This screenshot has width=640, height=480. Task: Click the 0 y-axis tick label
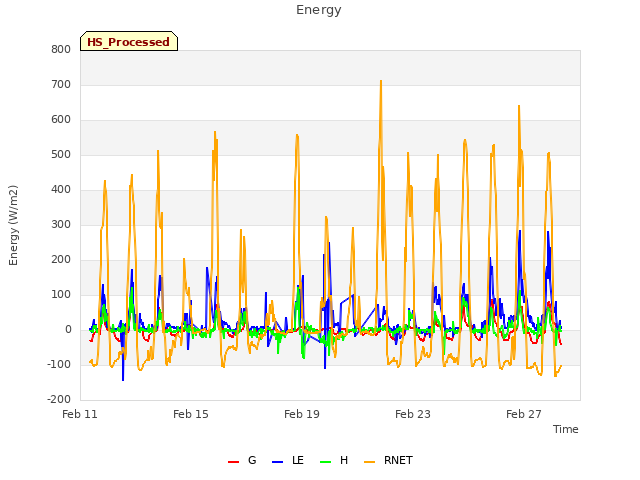pos(68,330)
